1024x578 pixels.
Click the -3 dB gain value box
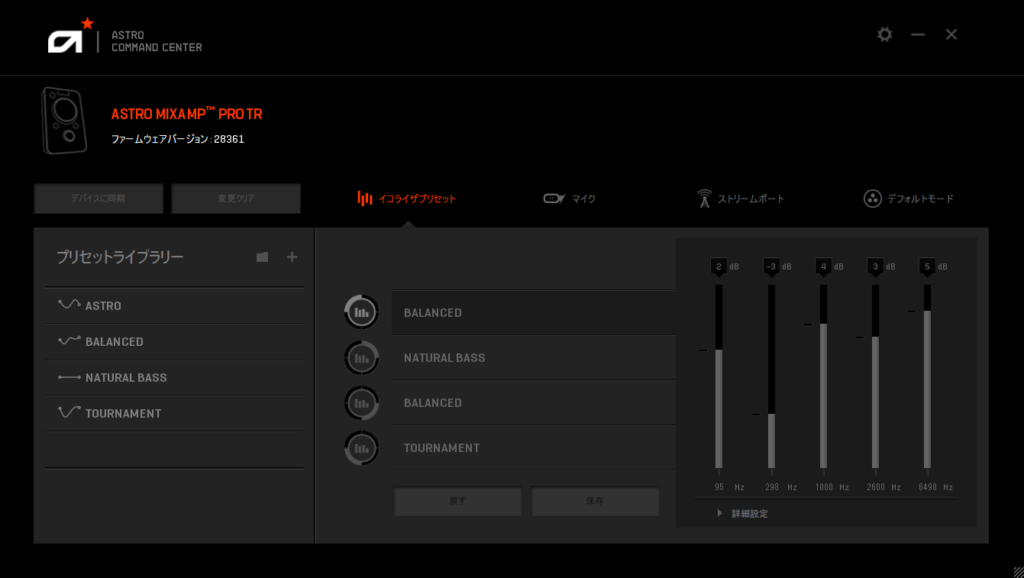click(771, 266)
